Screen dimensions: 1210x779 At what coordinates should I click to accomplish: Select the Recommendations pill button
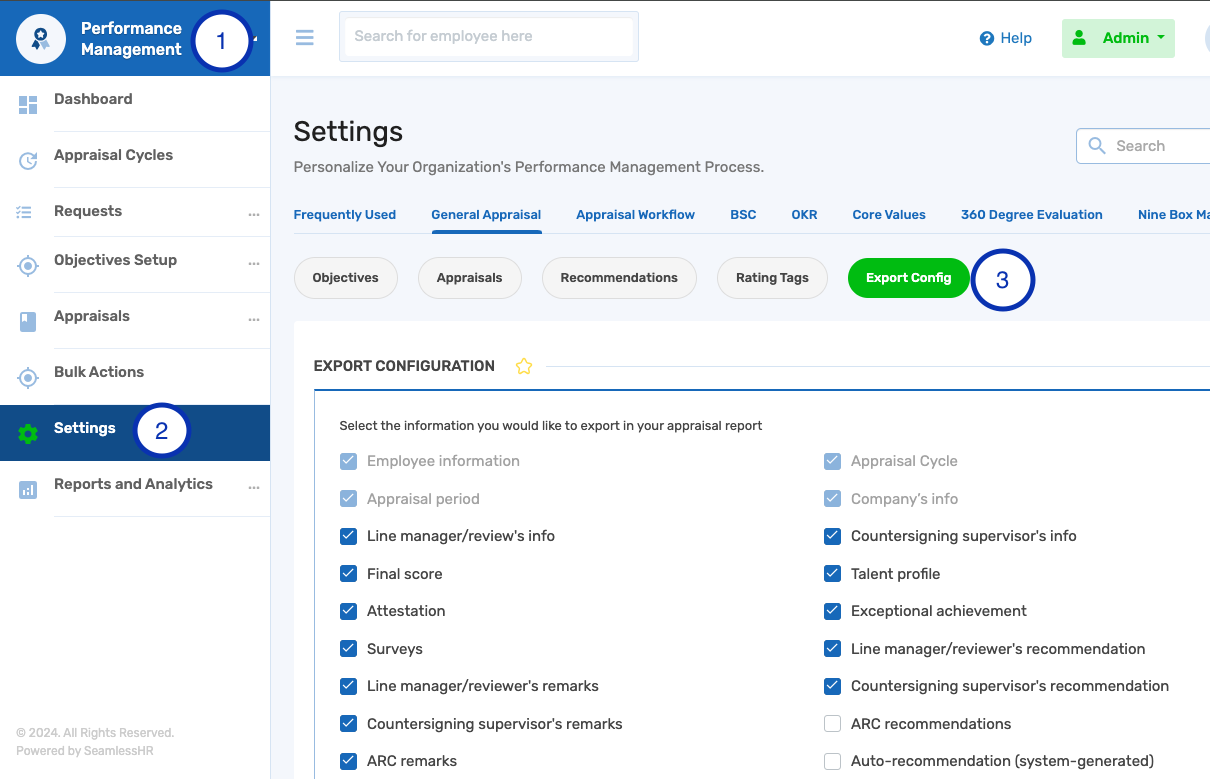[x=619, y=278]
